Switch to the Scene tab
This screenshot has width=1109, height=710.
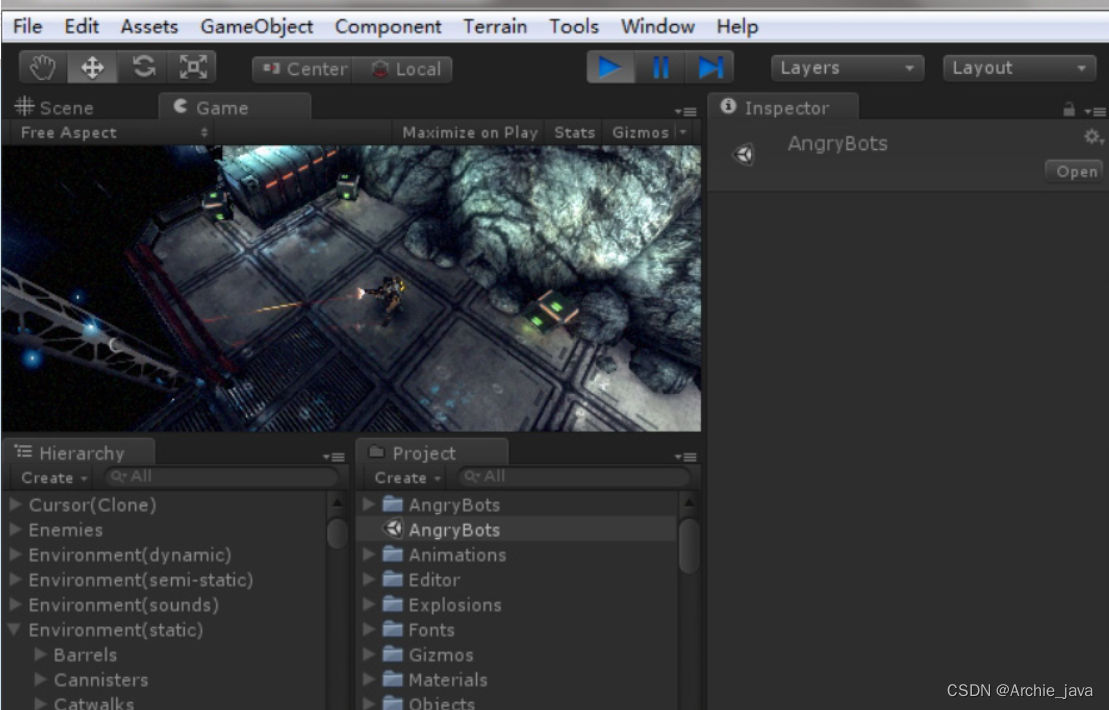coord(55,107)
